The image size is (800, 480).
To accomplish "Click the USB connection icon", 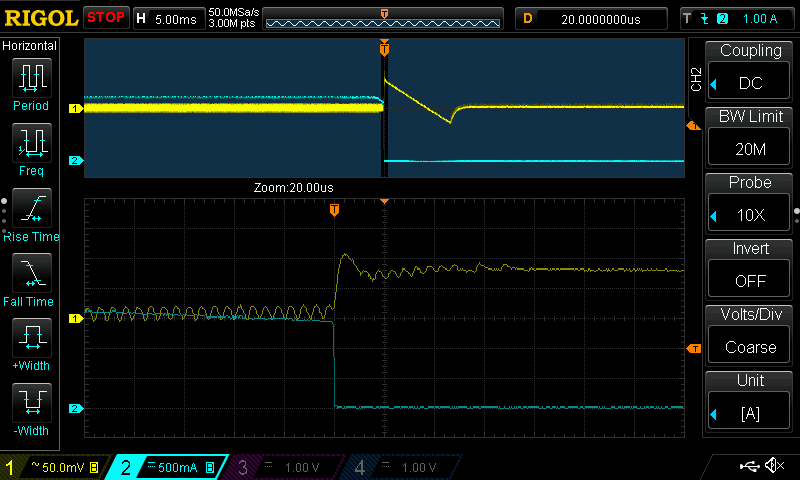I will (x=747, y=466).
